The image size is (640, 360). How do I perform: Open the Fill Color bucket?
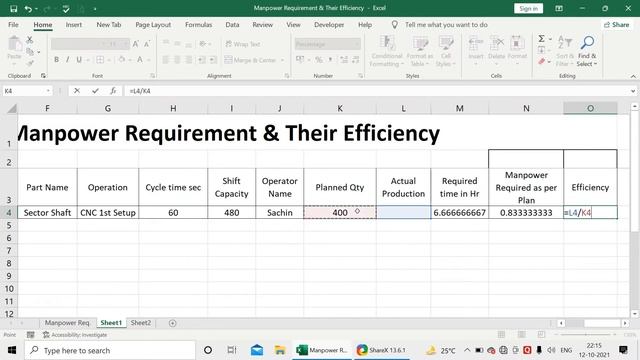[122, 60]
